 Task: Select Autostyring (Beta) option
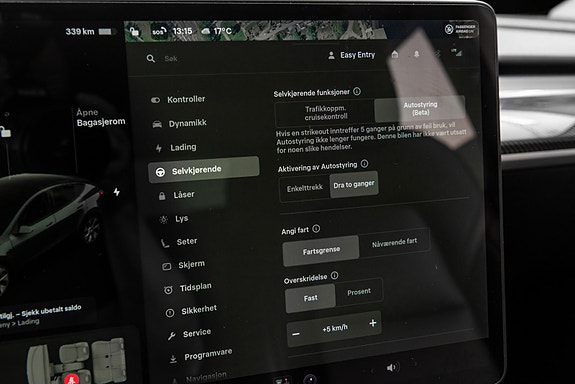pyautogui.click(x=420, y=109)
